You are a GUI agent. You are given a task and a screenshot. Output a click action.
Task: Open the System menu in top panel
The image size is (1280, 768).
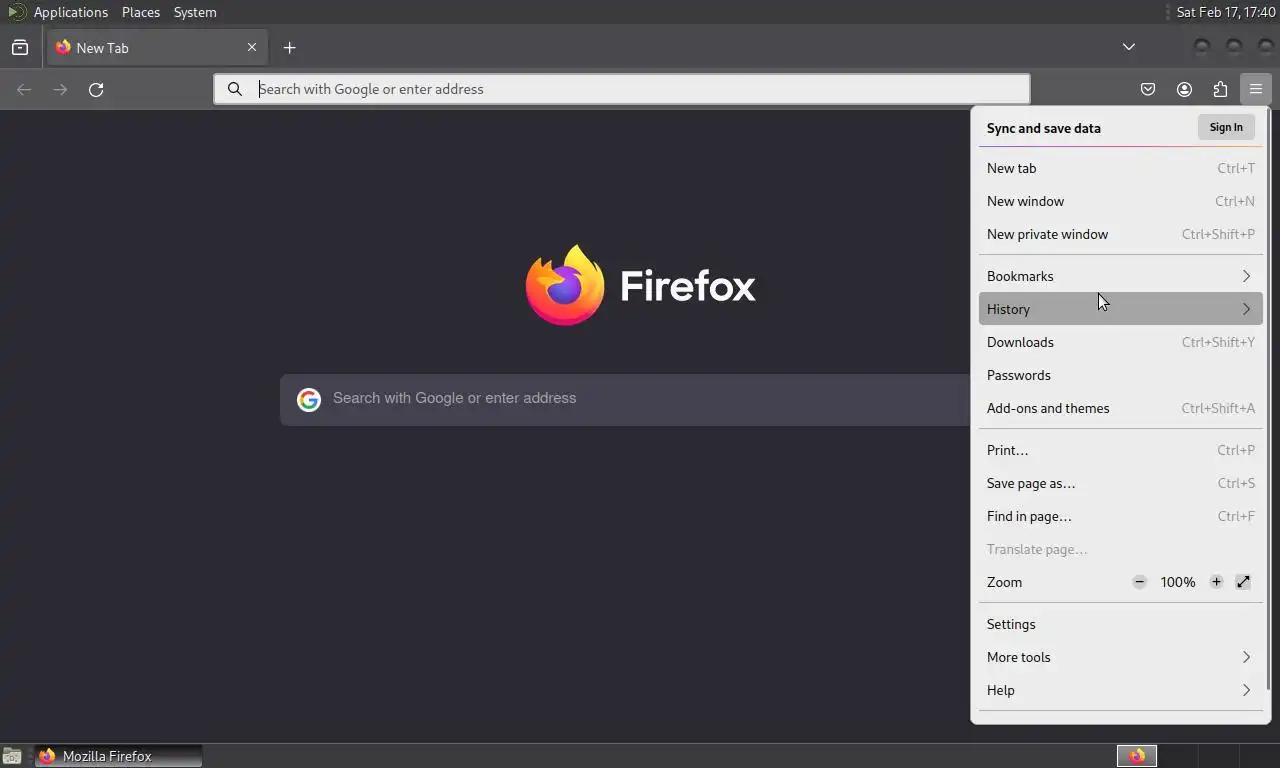point(195,12)
